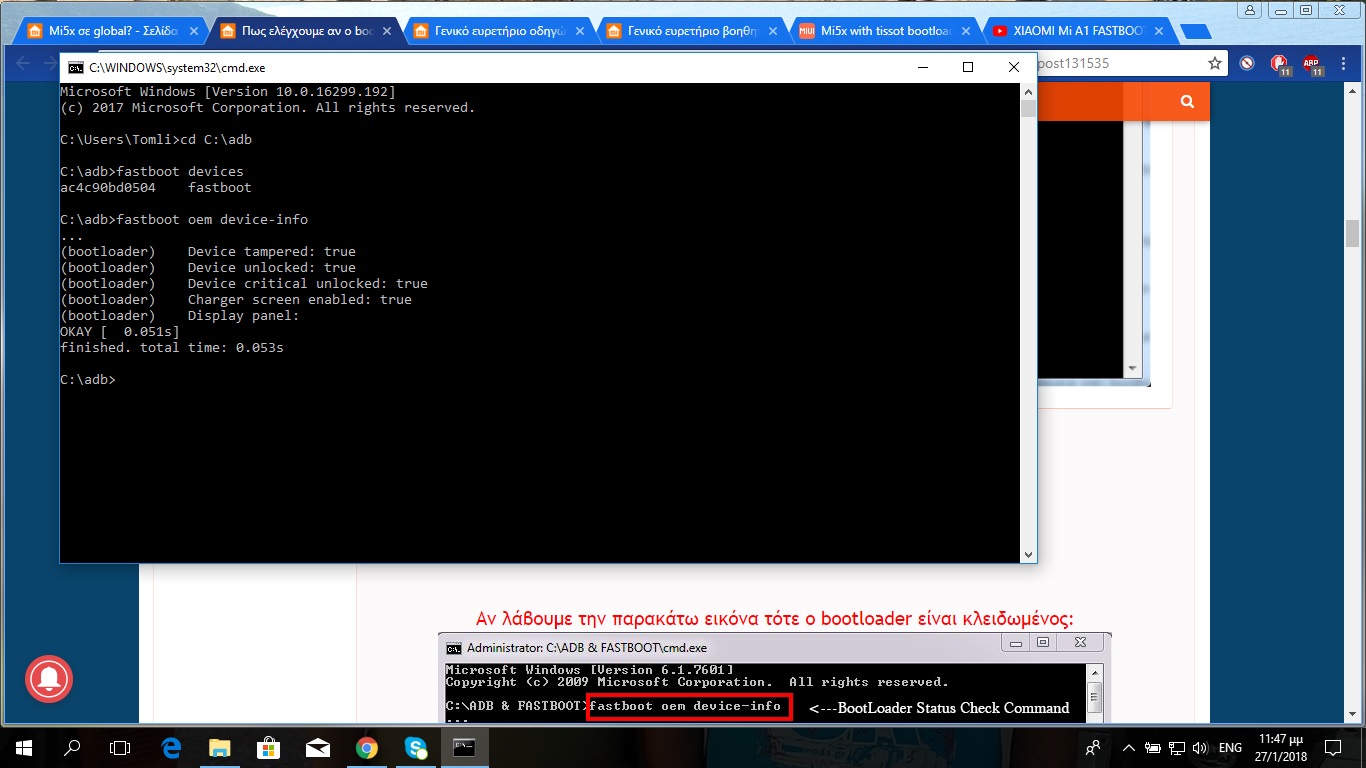Open Action Center notifications icon

tap(1333, 747)
